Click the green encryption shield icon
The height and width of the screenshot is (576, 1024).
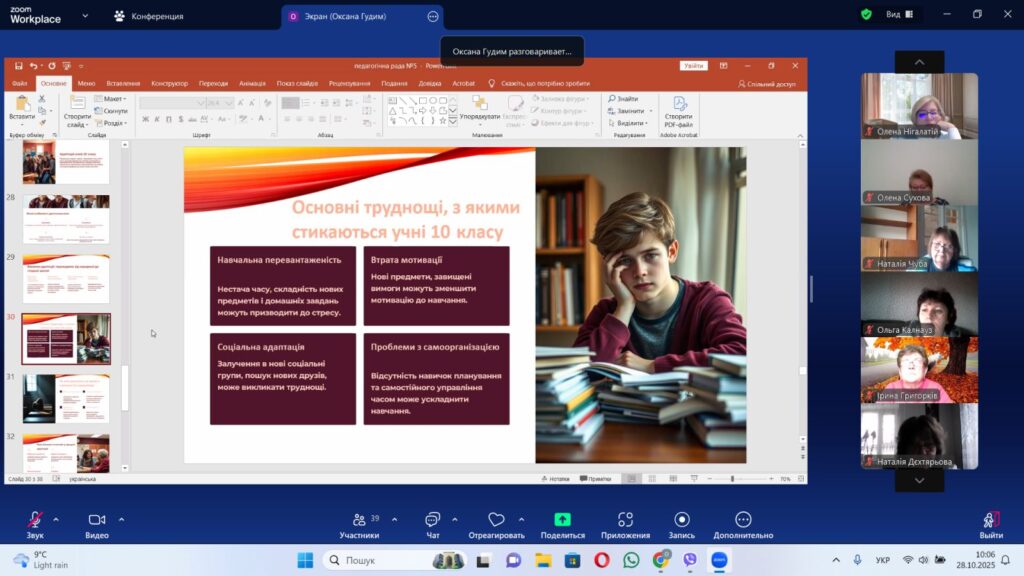pyautogui.click(x=866, y=15)
